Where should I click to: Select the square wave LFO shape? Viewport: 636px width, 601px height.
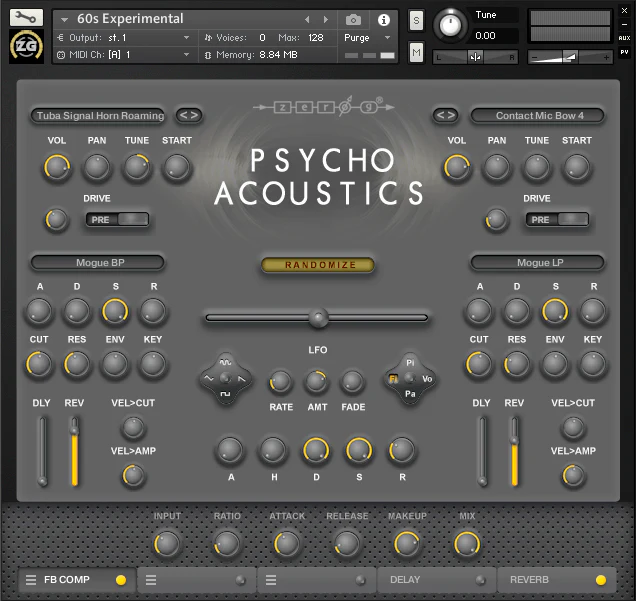pos(225,394)
